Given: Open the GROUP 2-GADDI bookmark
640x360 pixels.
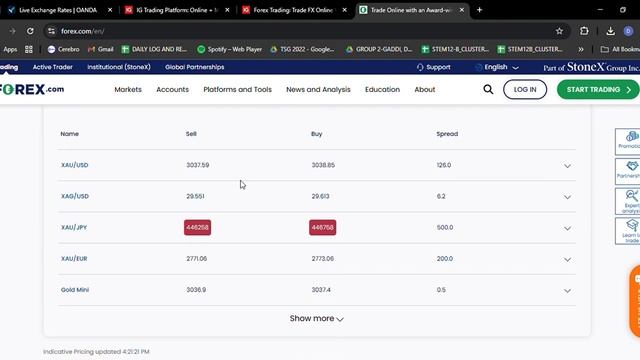Looking at the screenshot, I should 379,49.
